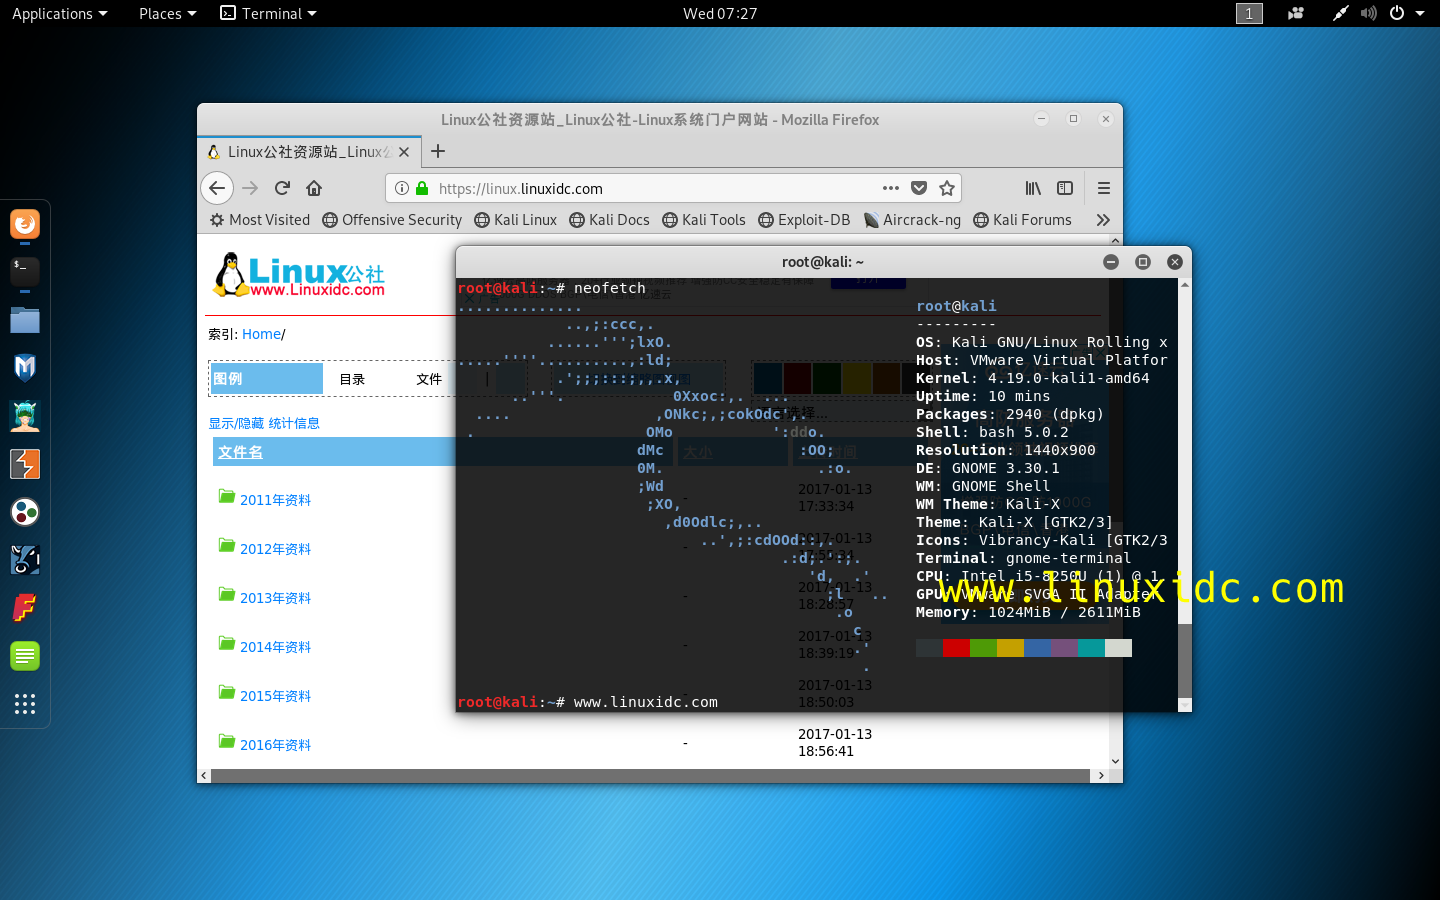Open Armitage icon in the dock
The image size is (1440, 900).
[25, 416]
